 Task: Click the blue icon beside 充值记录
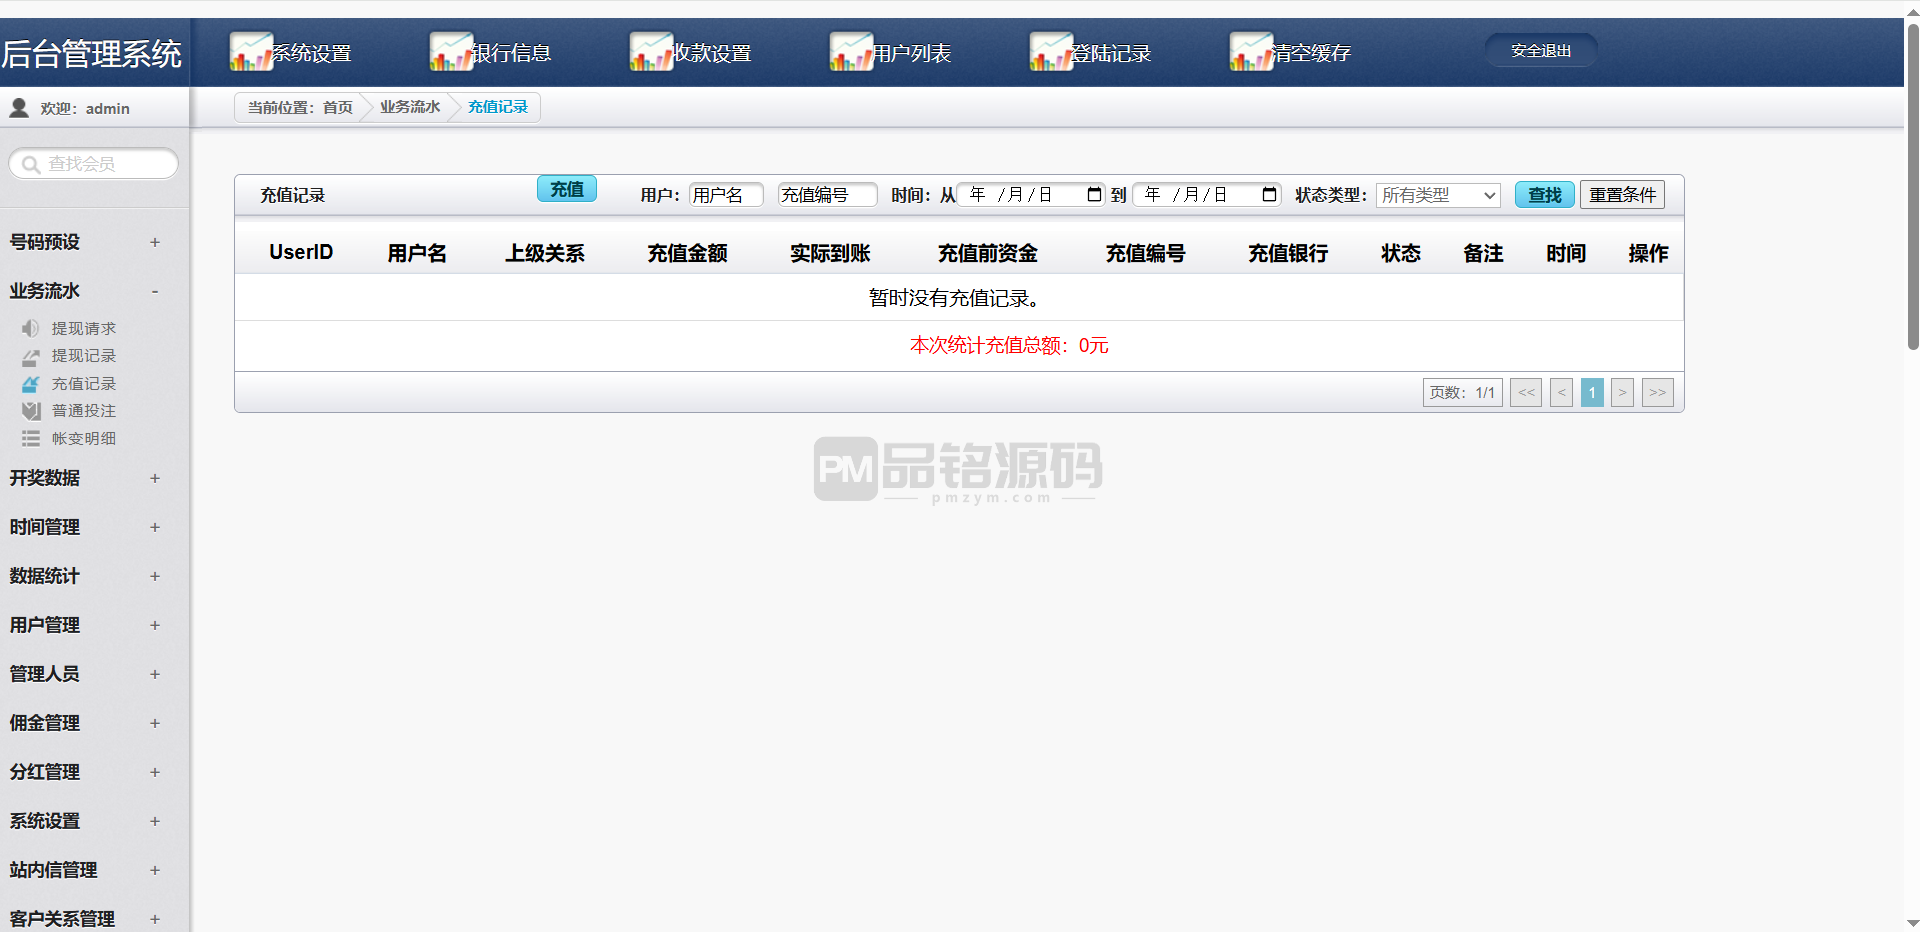click(31, 384)
